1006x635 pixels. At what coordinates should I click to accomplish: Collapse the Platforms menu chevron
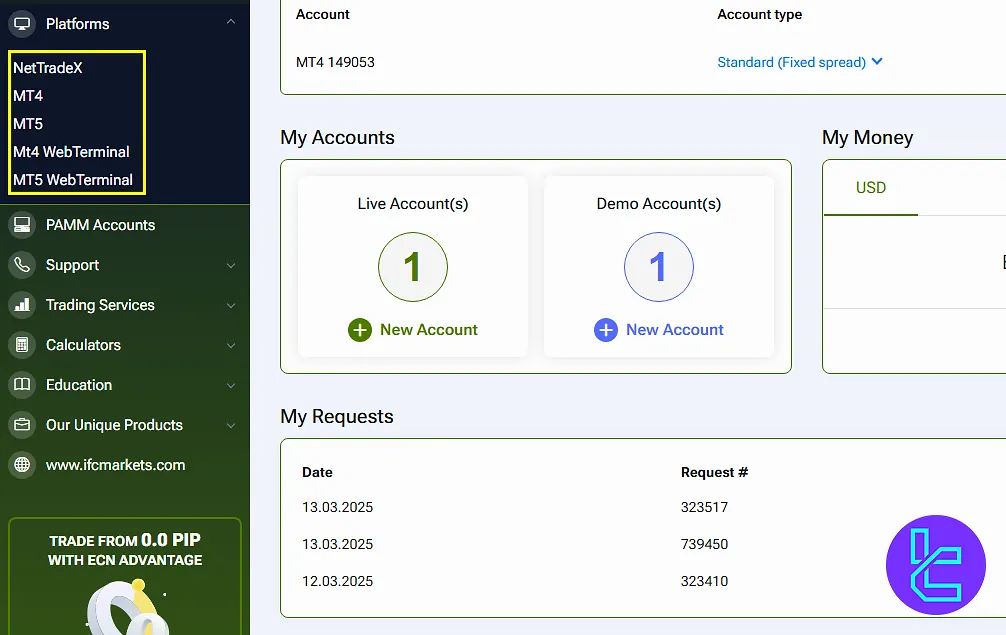pyautogui.click(x=231, y=23)
